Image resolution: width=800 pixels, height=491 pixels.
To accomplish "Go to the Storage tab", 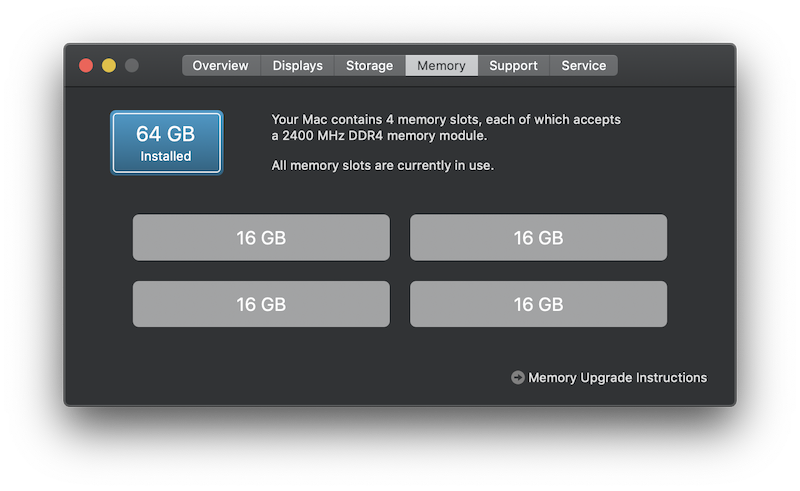I will pyautogui.click(x=369, y=65).
